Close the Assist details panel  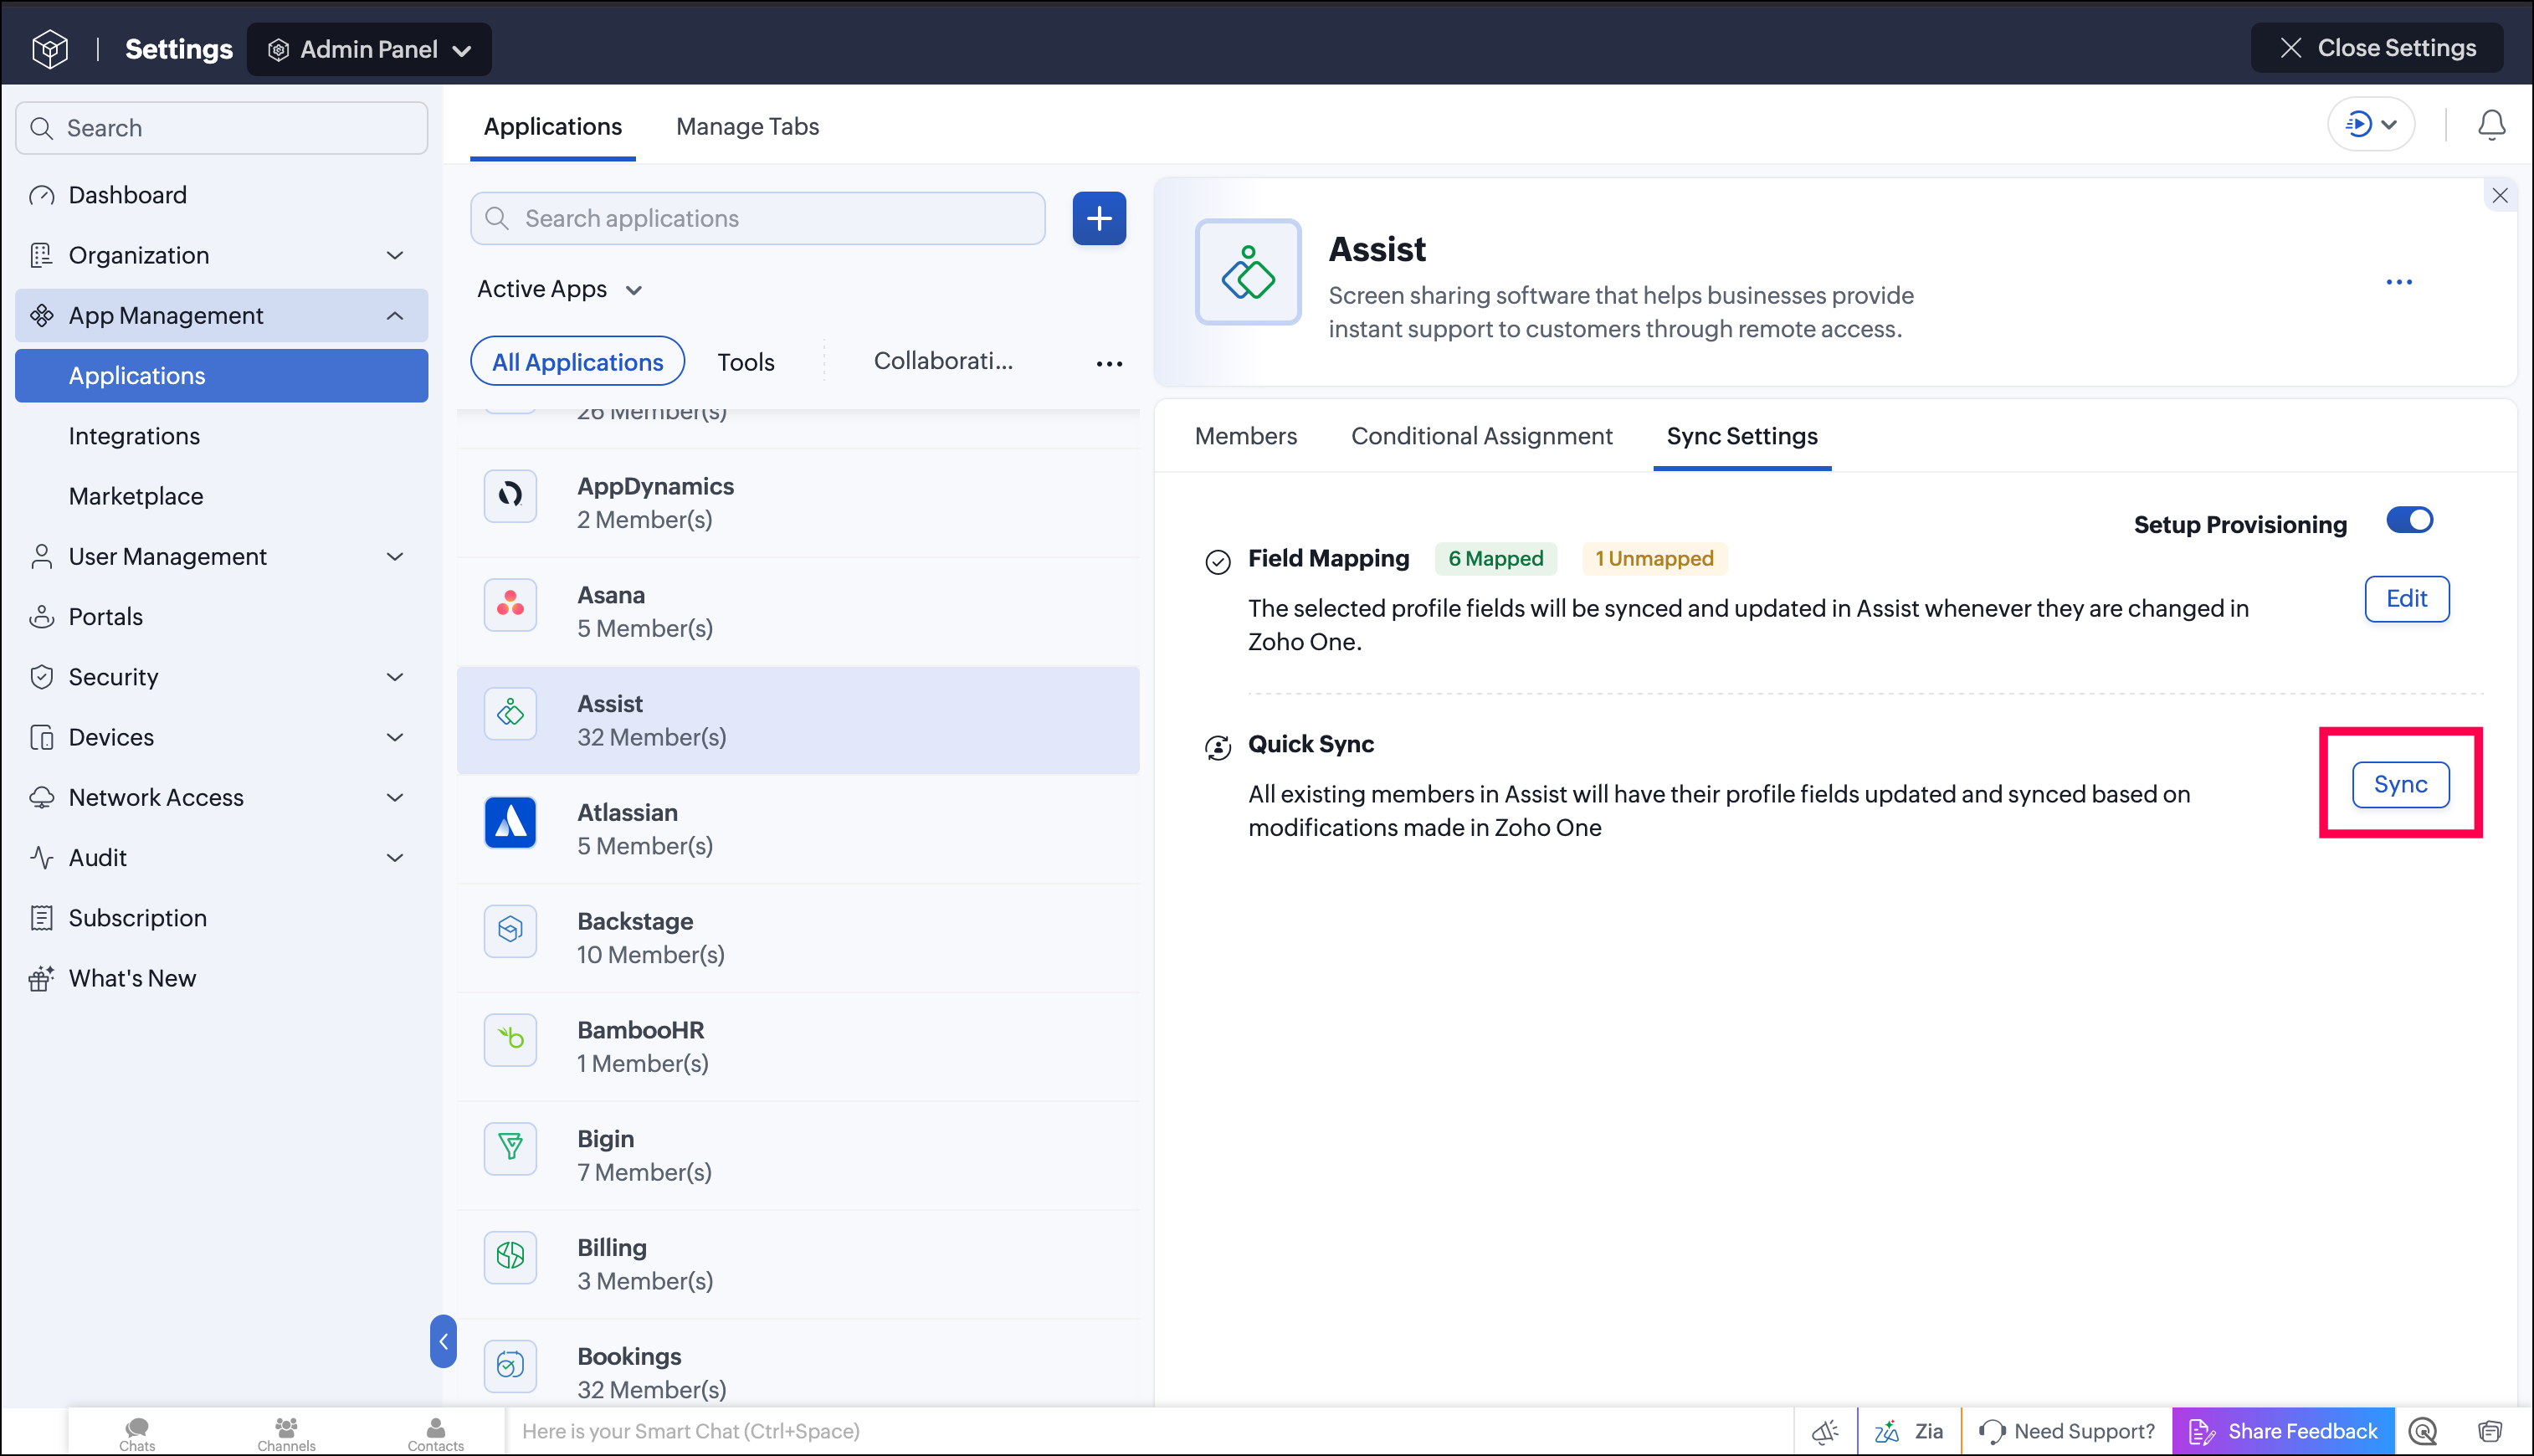(2499, 195)
